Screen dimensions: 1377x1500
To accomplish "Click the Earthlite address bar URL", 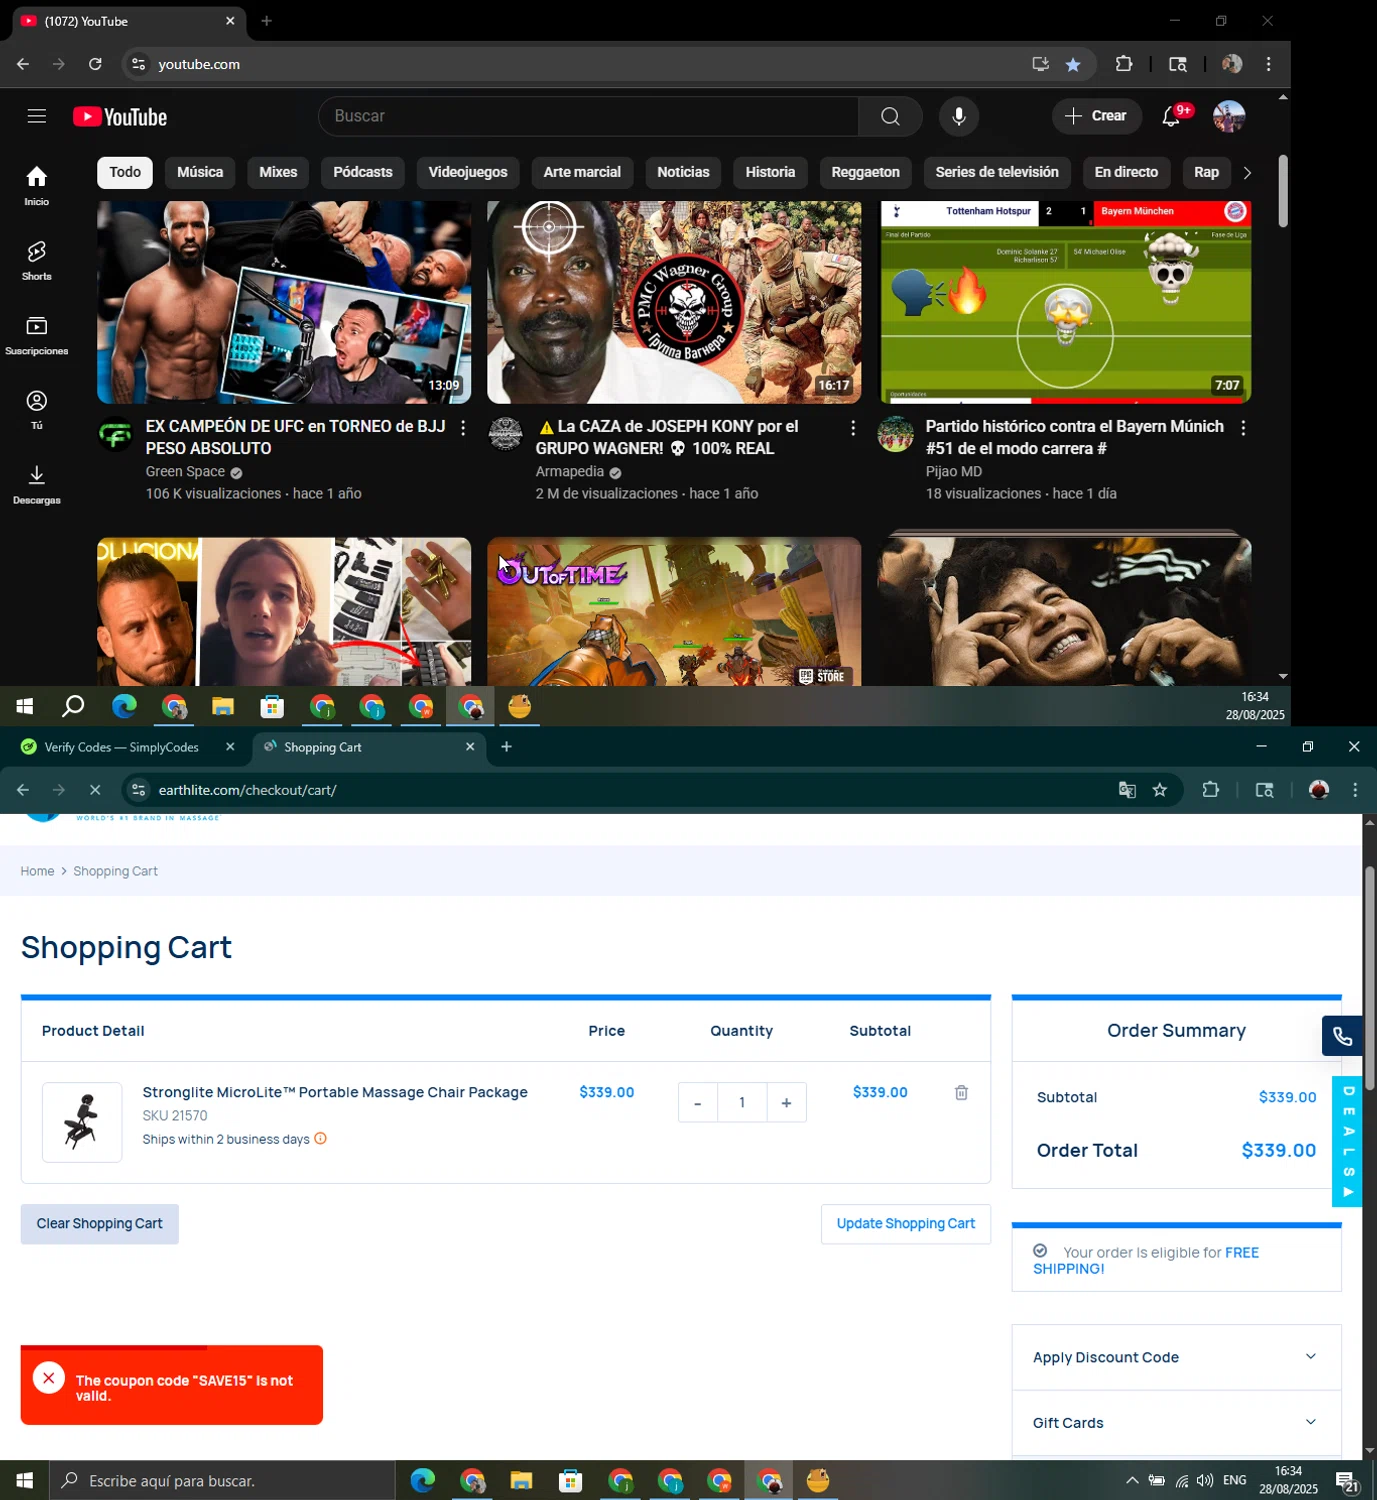I will 247,790.
